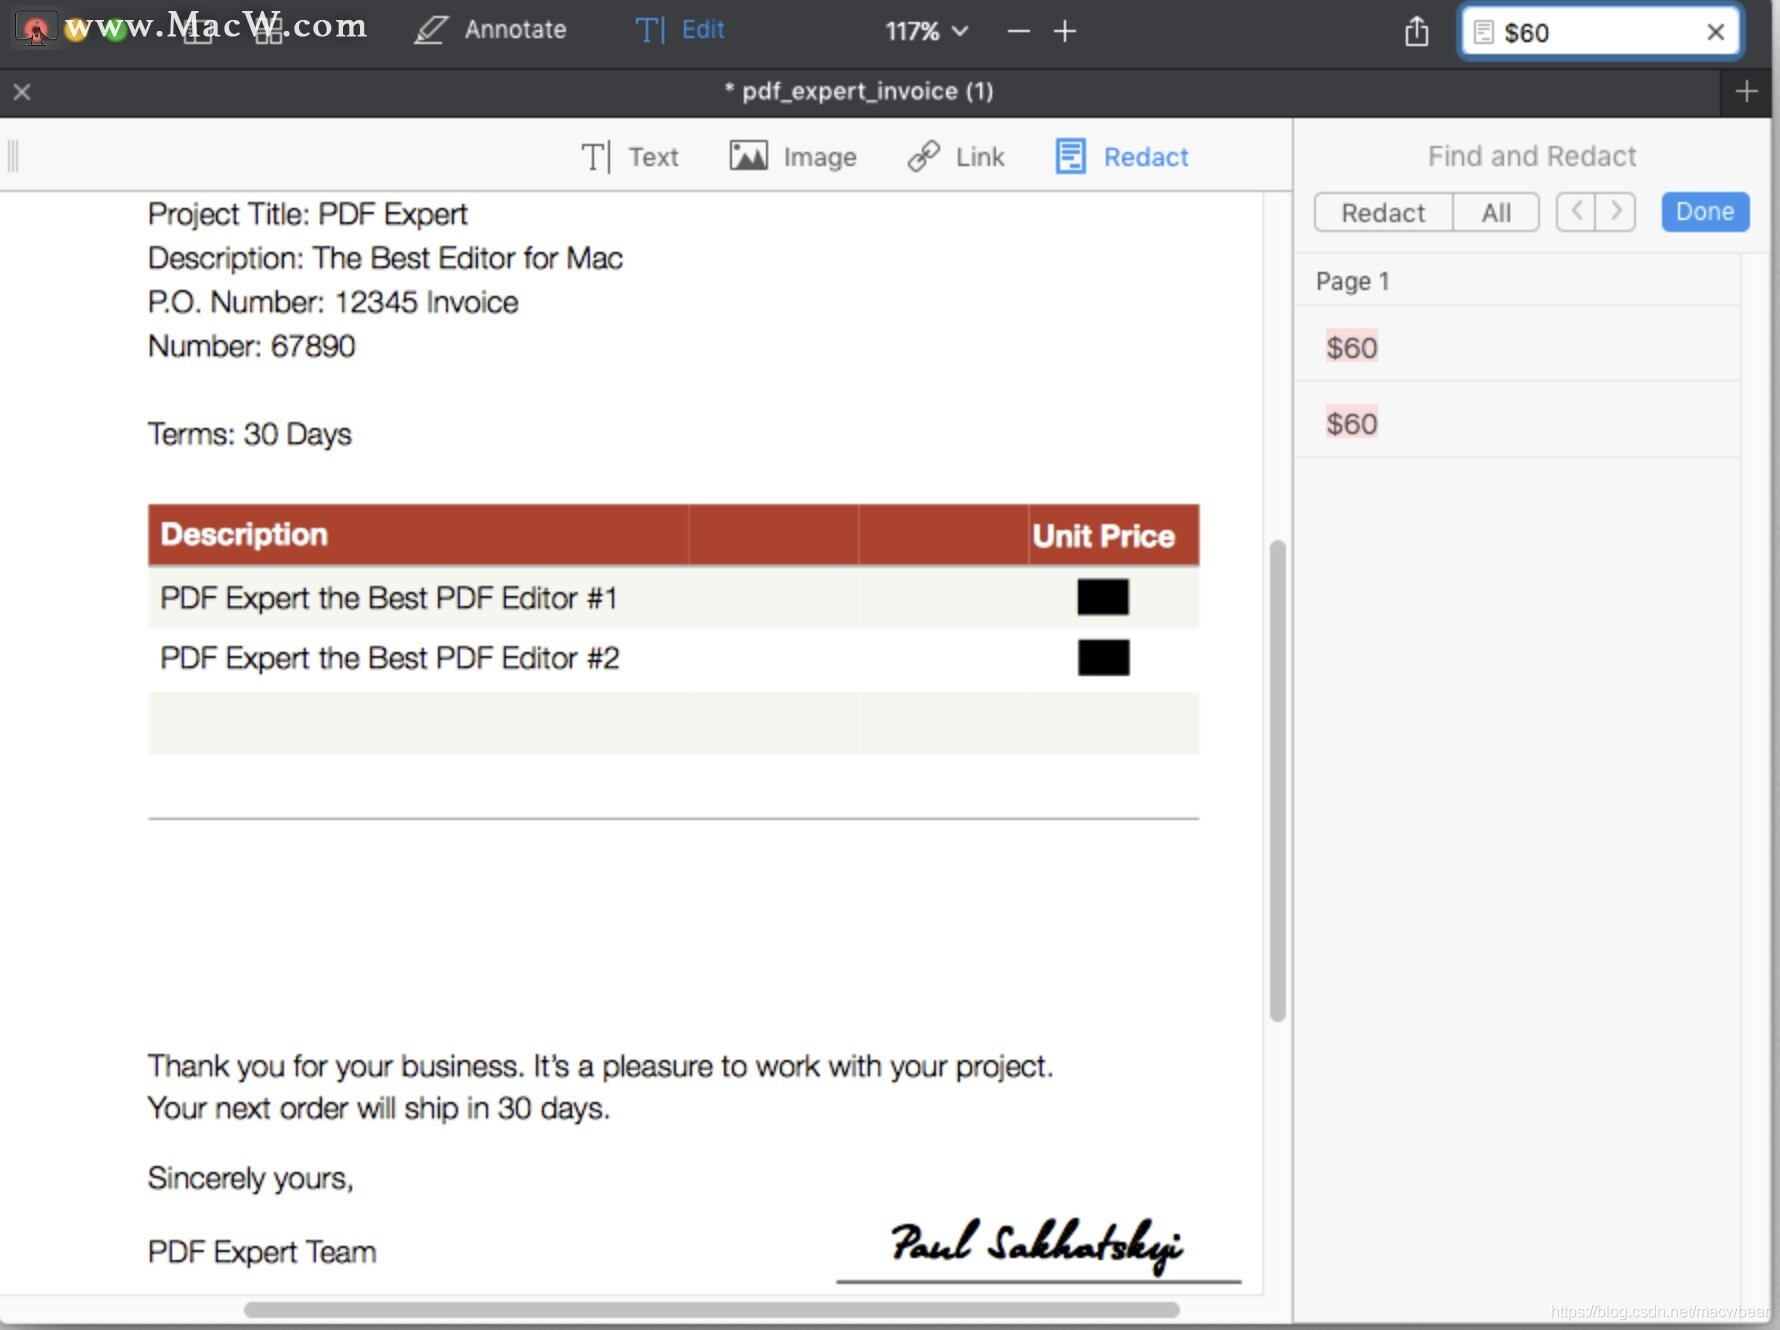Image resolution: width=1780 pixels, height=1330 pixels.
Task: Click the redaction box in Editor #2 row
Action: (x=1104, y=658)
